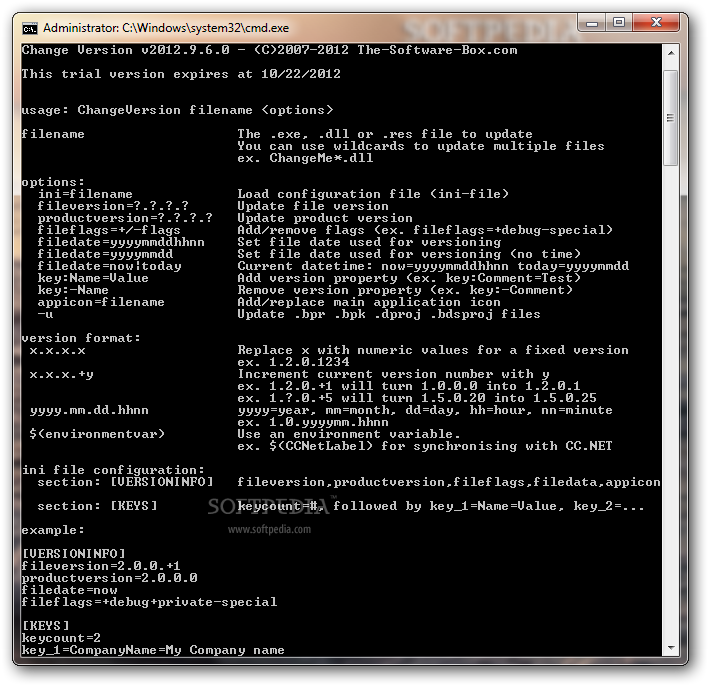
Task: Click the 'ini file configuration:' heading
Action: click(x=113, y=470)
